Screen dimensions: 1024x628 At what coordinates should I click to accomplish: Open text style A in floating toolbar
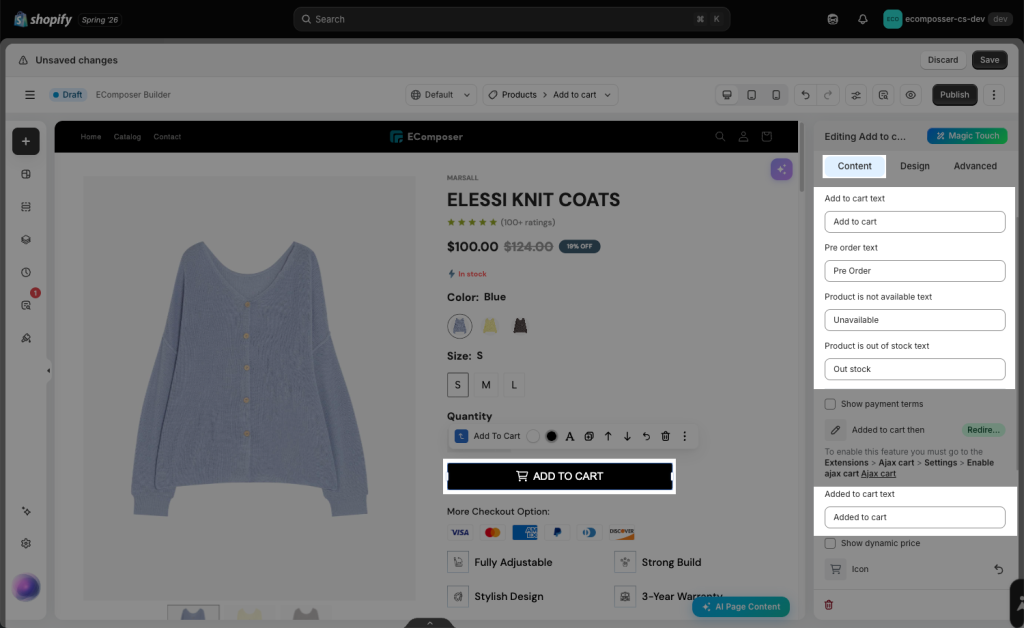pos(569,436)
